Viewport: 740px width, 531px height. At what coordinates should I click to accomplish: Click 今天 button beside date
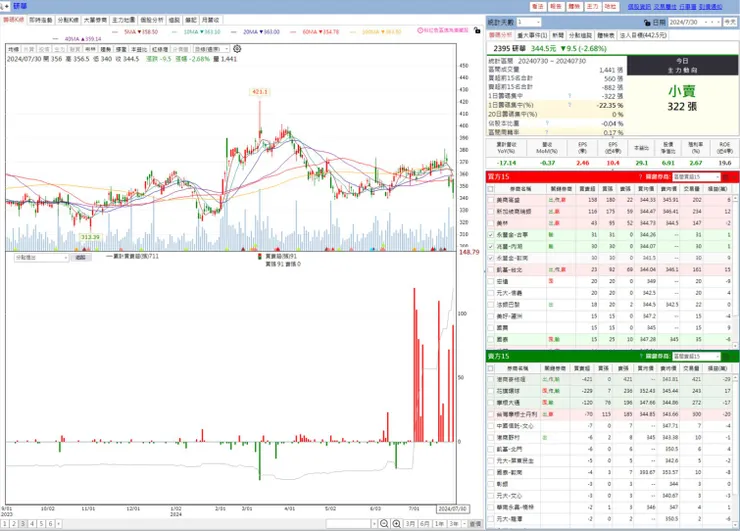(x=730, y=22)
